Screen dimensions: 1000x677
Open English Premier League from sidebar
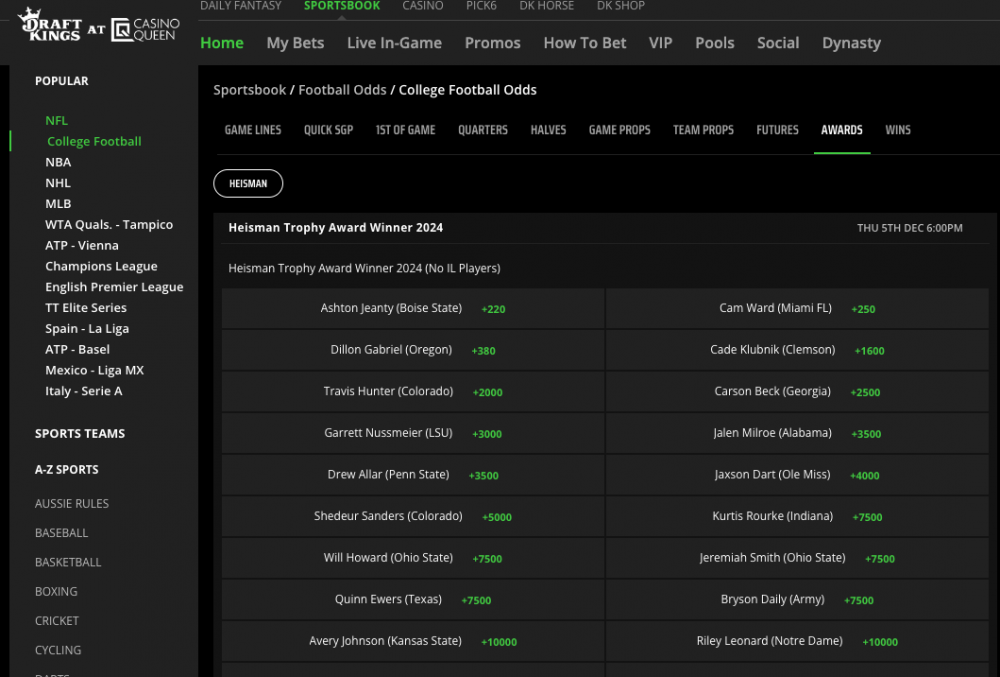114,287
